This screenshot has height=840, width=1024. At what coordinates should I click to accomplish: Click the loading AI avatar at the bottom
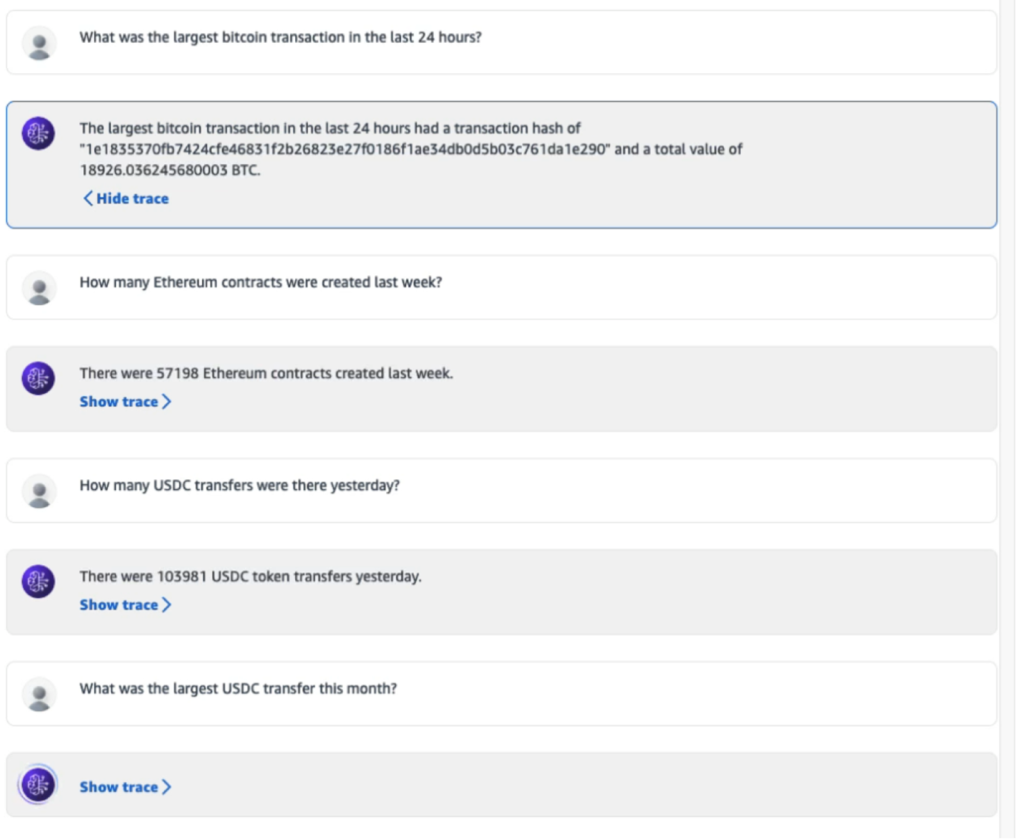pyautogui.click(x=38, y=786)
